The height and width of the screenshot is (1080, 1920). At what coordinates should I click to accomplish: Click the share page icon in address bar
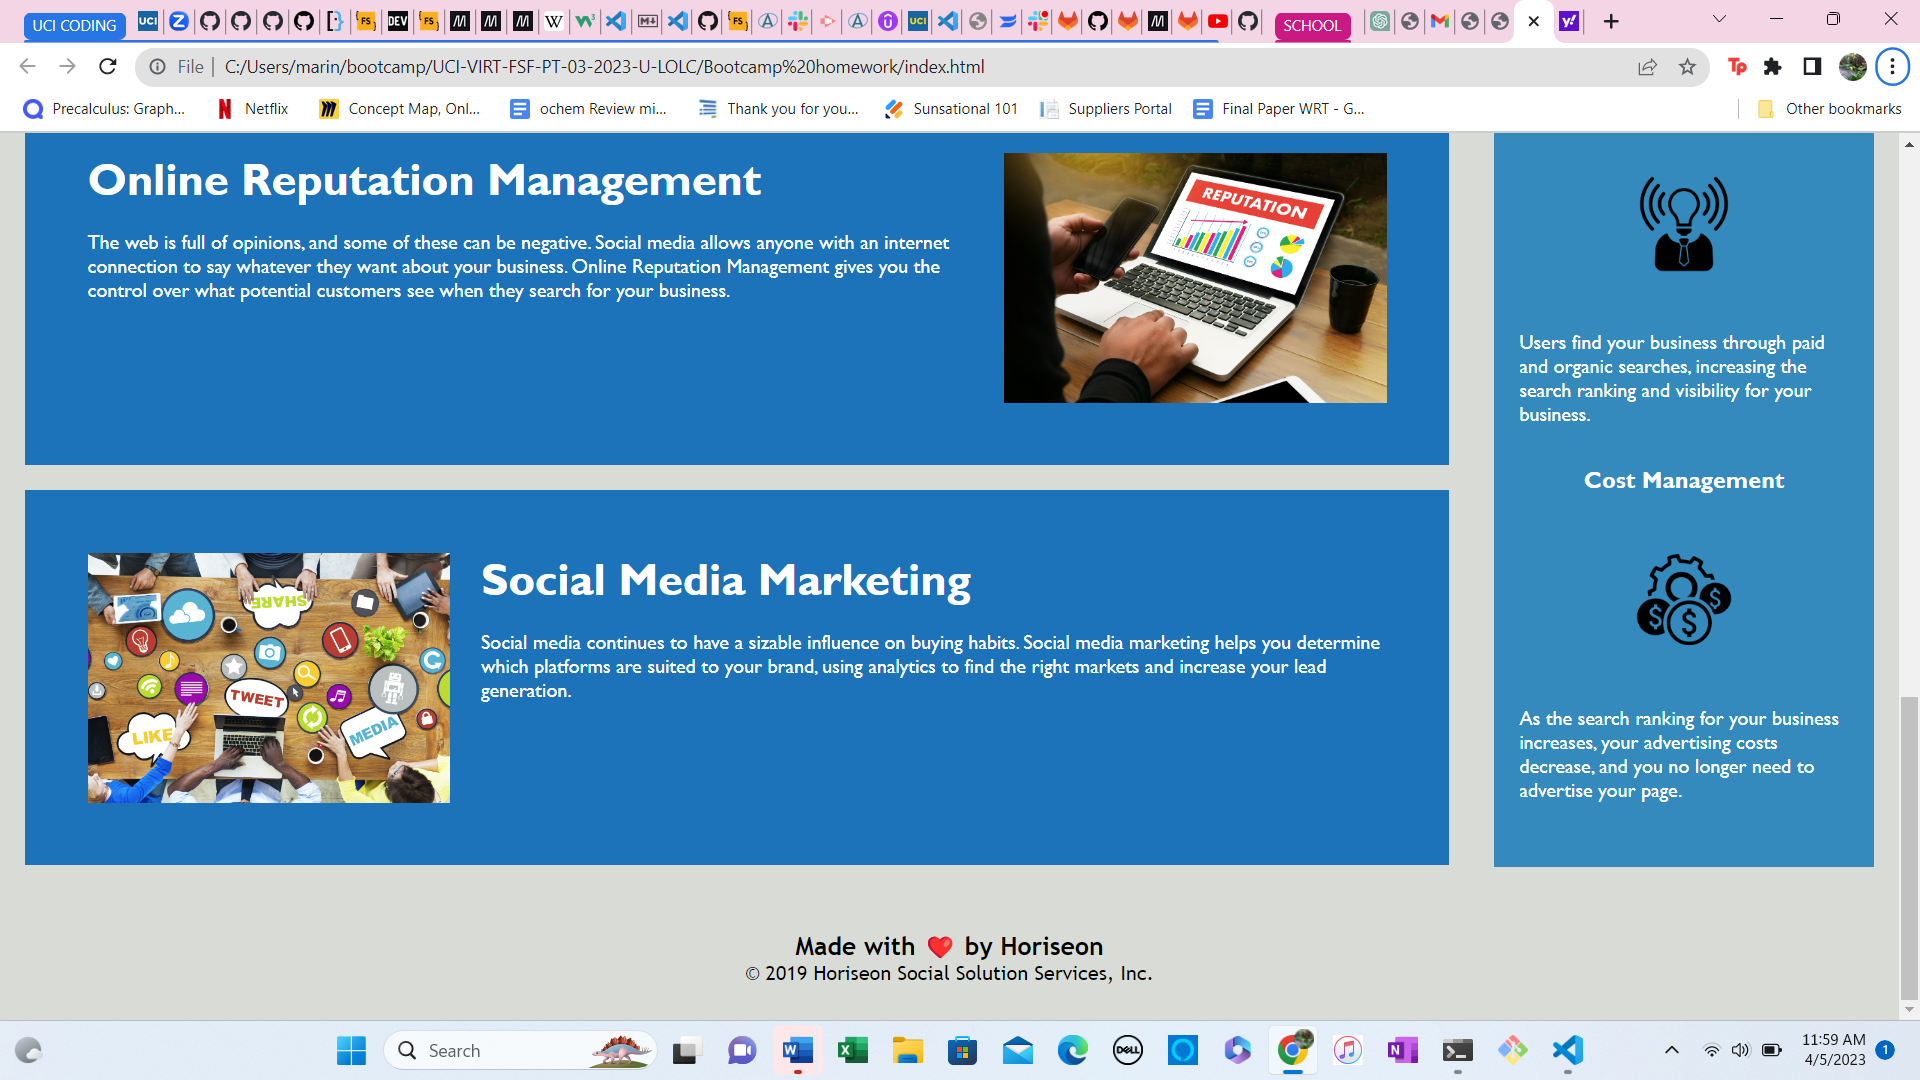[1647, 67]
